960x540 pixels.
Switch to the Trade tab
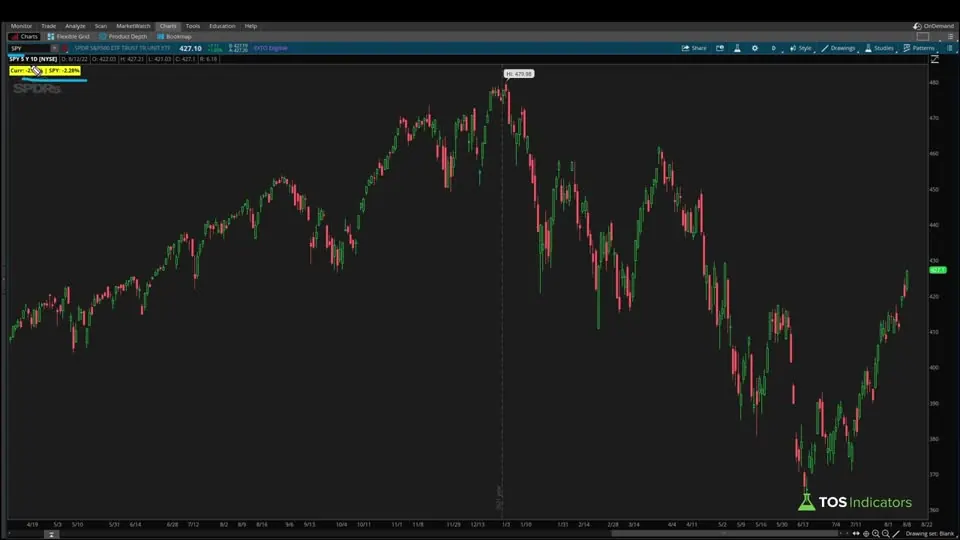48,26
